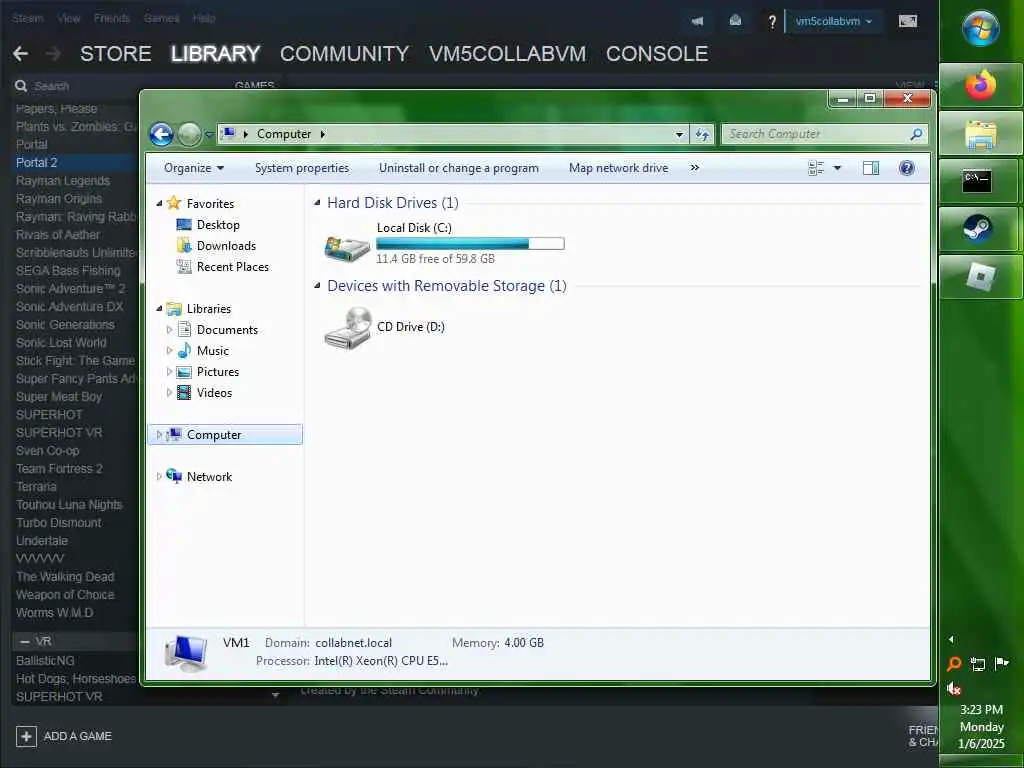Screen dimensions: 1024x768
Task: Open the Roblox taskbar icon
Action: pyautogui.click(x=980, y=278)
